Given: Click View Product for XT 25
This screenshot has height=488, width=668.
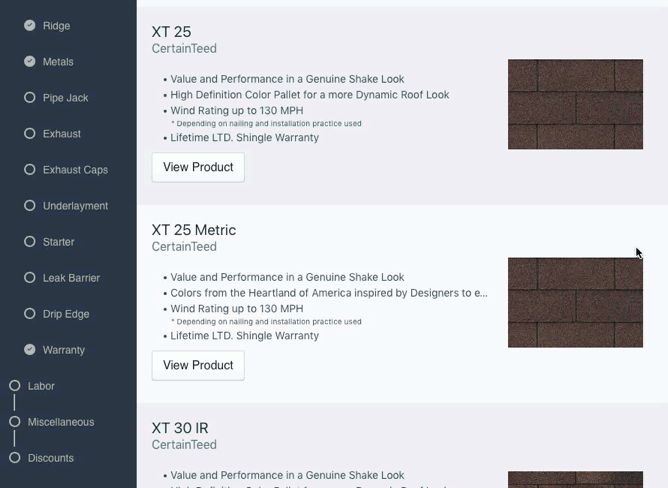Looking at the screenshot, I should point(198,167).
